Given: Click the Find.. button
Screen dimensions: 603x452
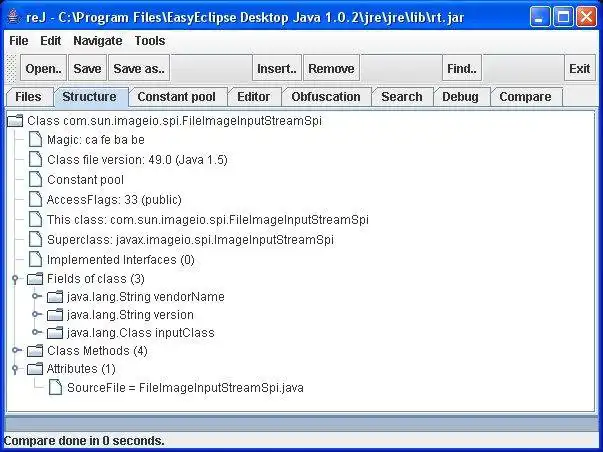Looking at the screenshot, I should [x=462, y=68].
